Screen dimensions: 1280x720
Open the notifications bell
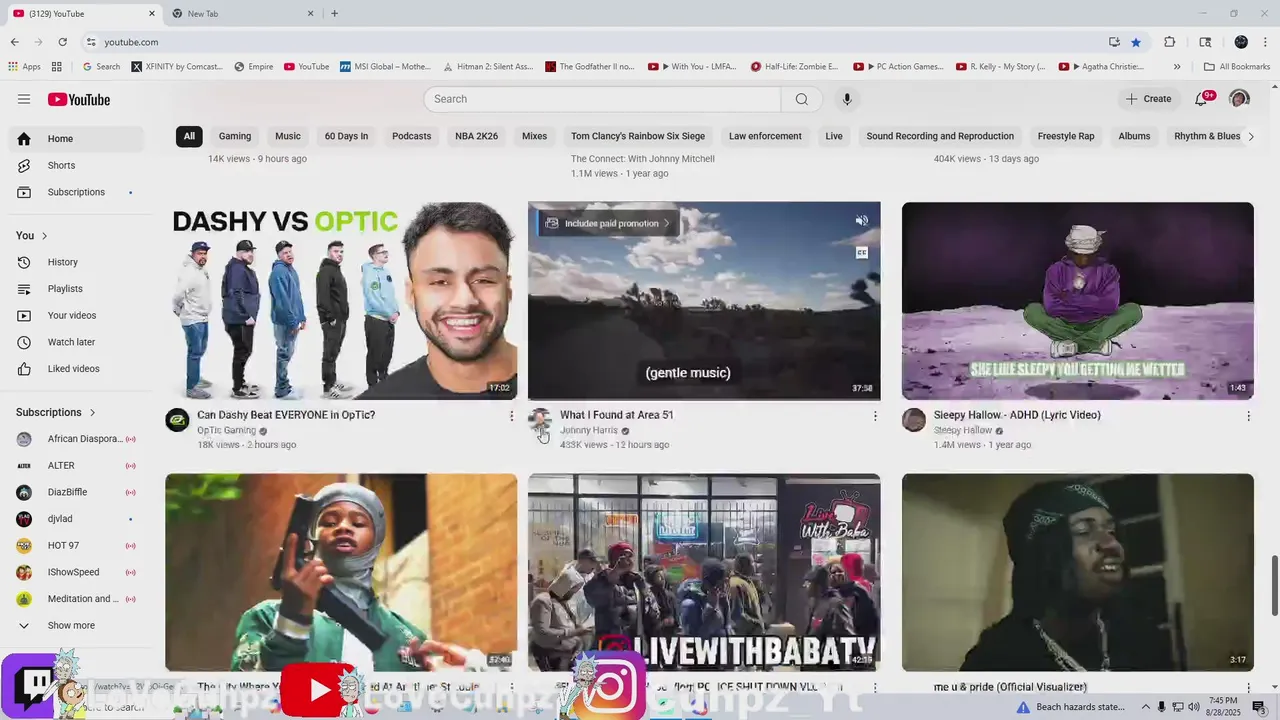(x=1202, y=99)
